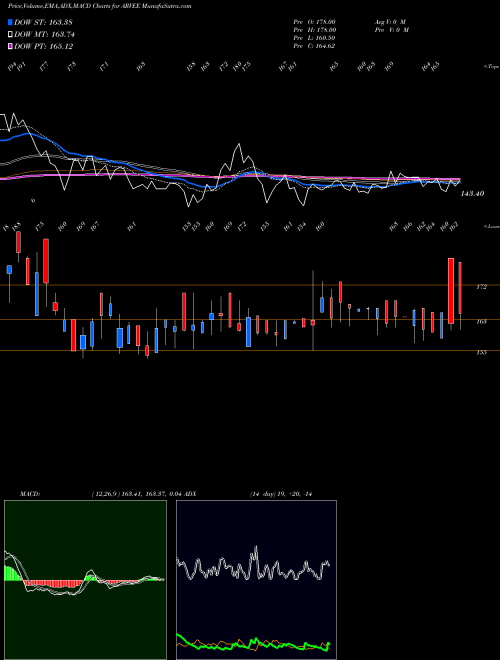Click the 163 price level label
Viewport: 500px width, 660px height.
point(481,322)
